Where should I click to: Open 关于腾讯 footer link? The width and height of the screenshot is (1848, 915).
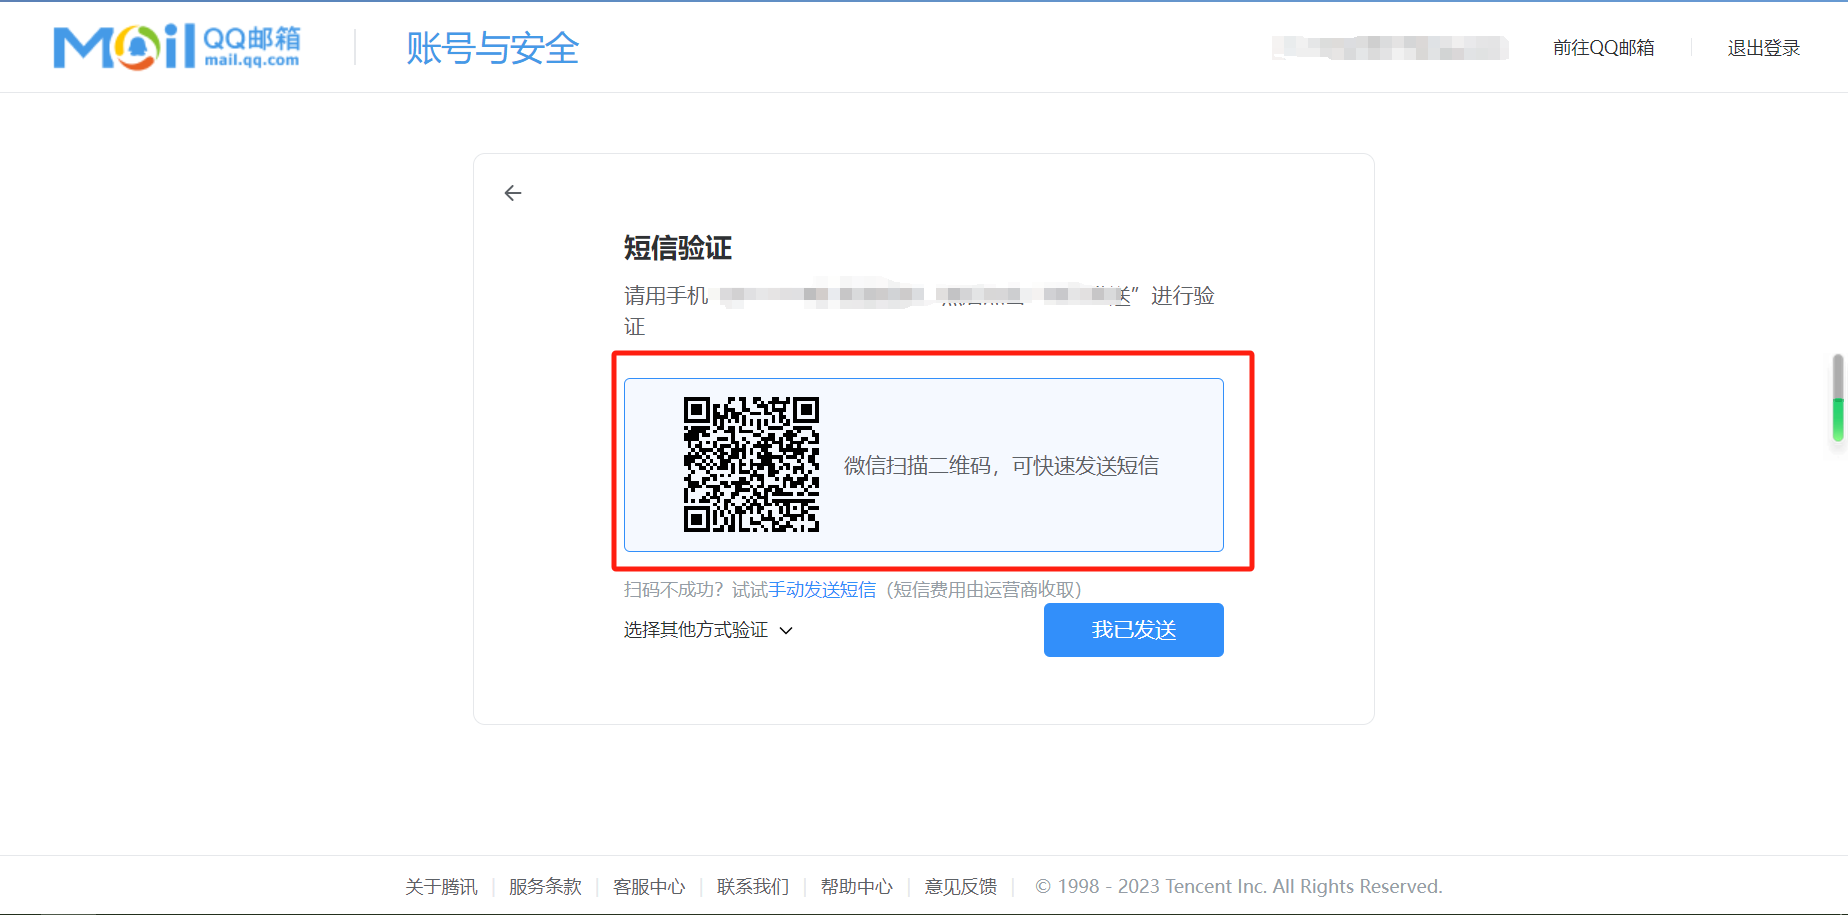(441, 887)
